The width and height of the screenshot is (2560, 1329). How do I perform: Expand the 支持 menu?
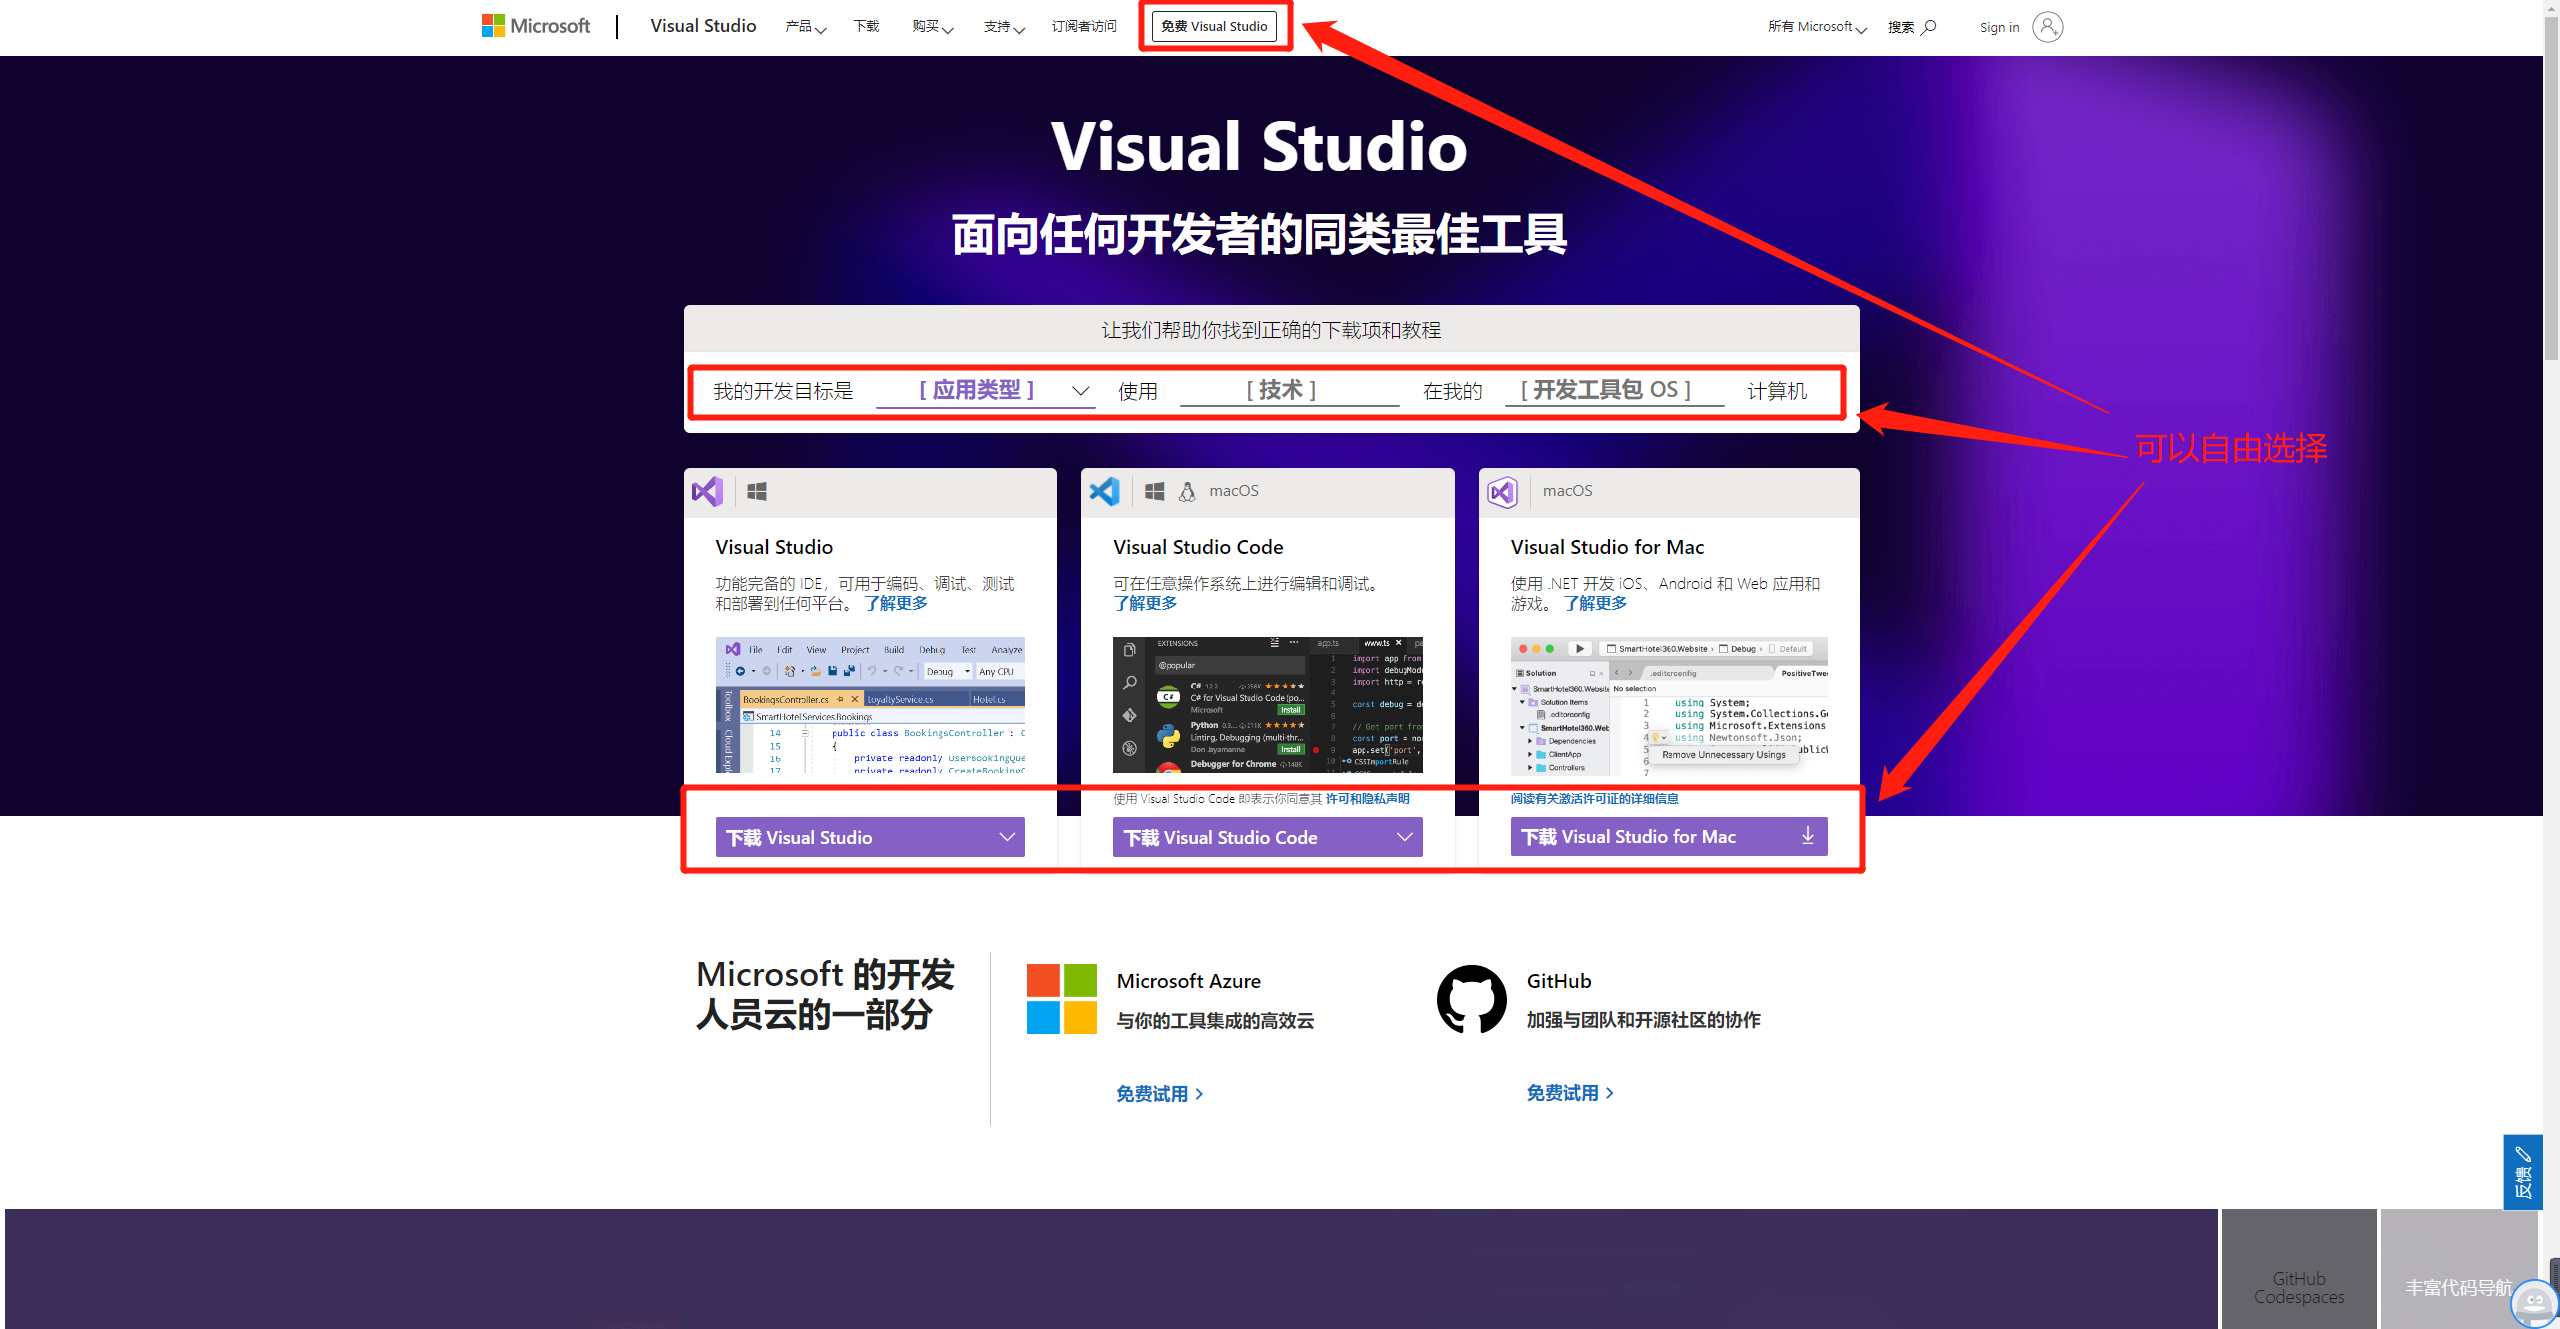point(1004,27)
